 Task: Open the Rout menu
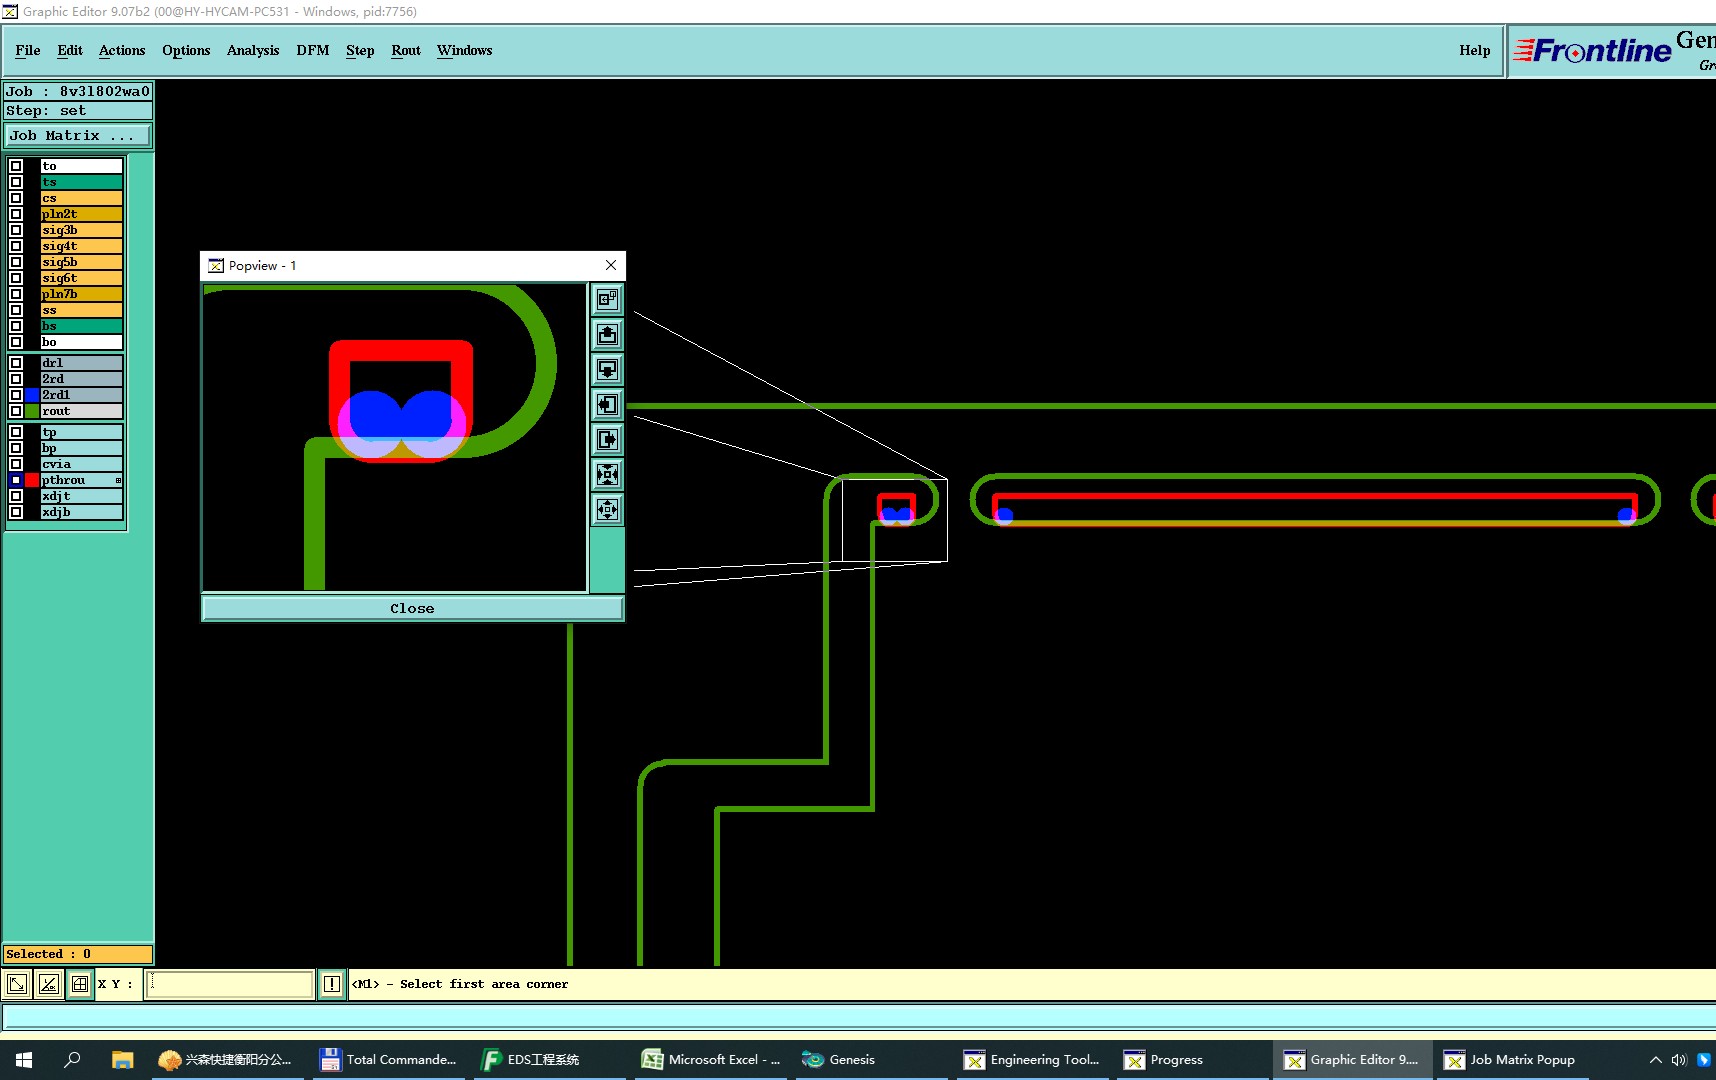406,50
